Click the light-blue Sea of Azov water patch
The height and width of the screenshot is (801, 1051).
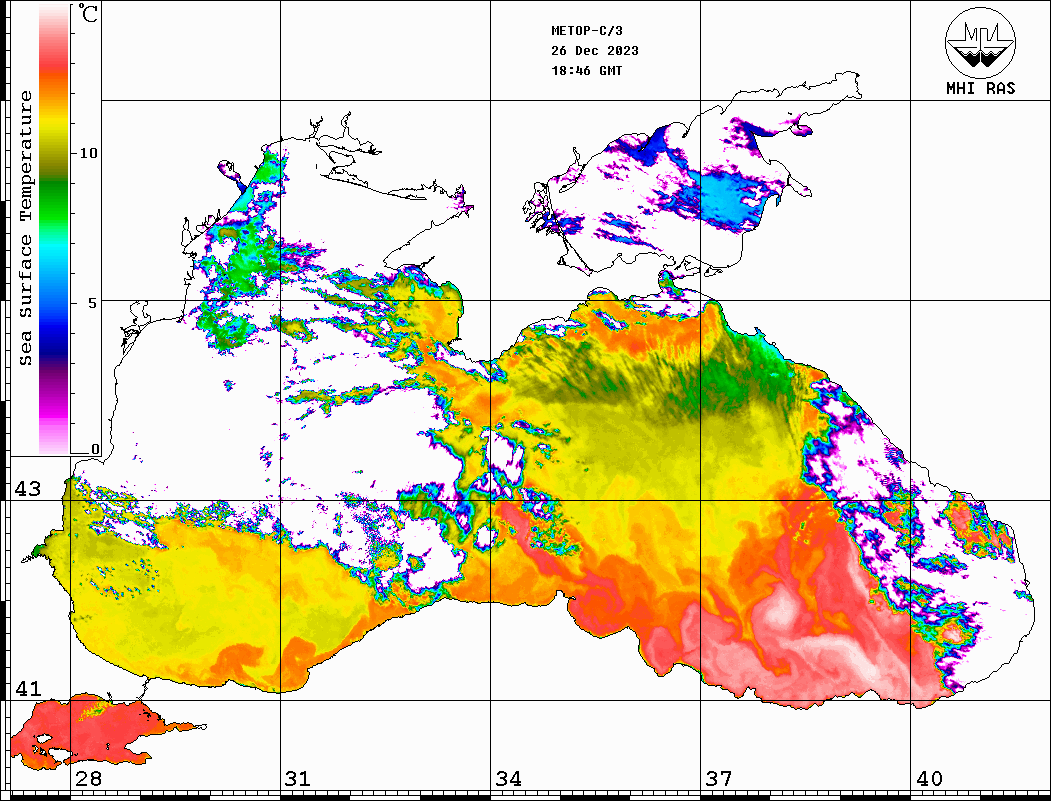pyautogui.click(x=731, y=198)
